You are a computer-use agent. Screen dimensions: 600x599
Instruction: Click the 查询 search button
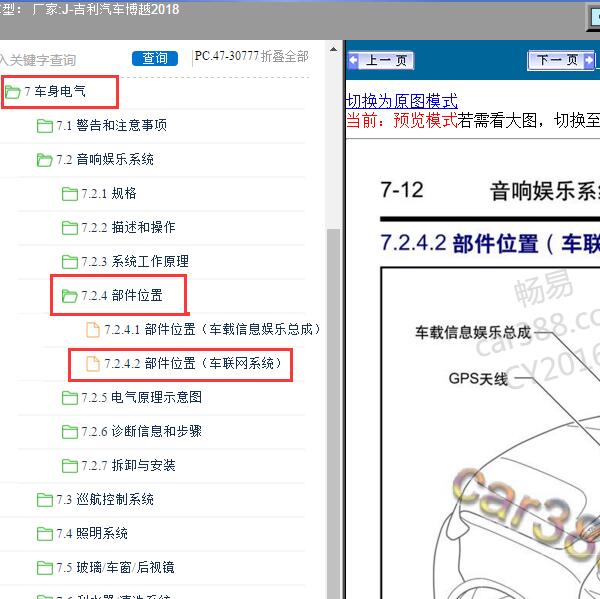(155, 59)
